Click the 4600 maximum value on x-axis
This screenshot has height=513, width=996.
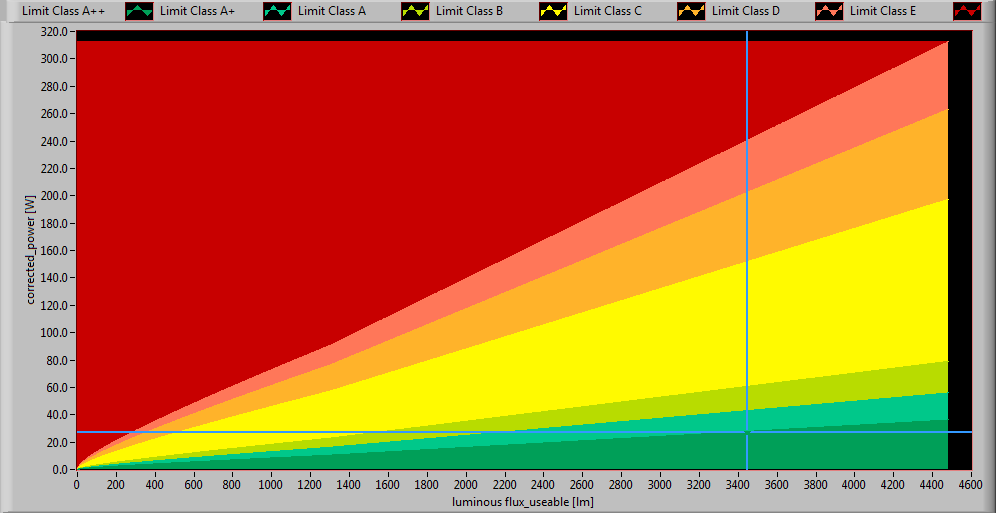coord(967,484)
